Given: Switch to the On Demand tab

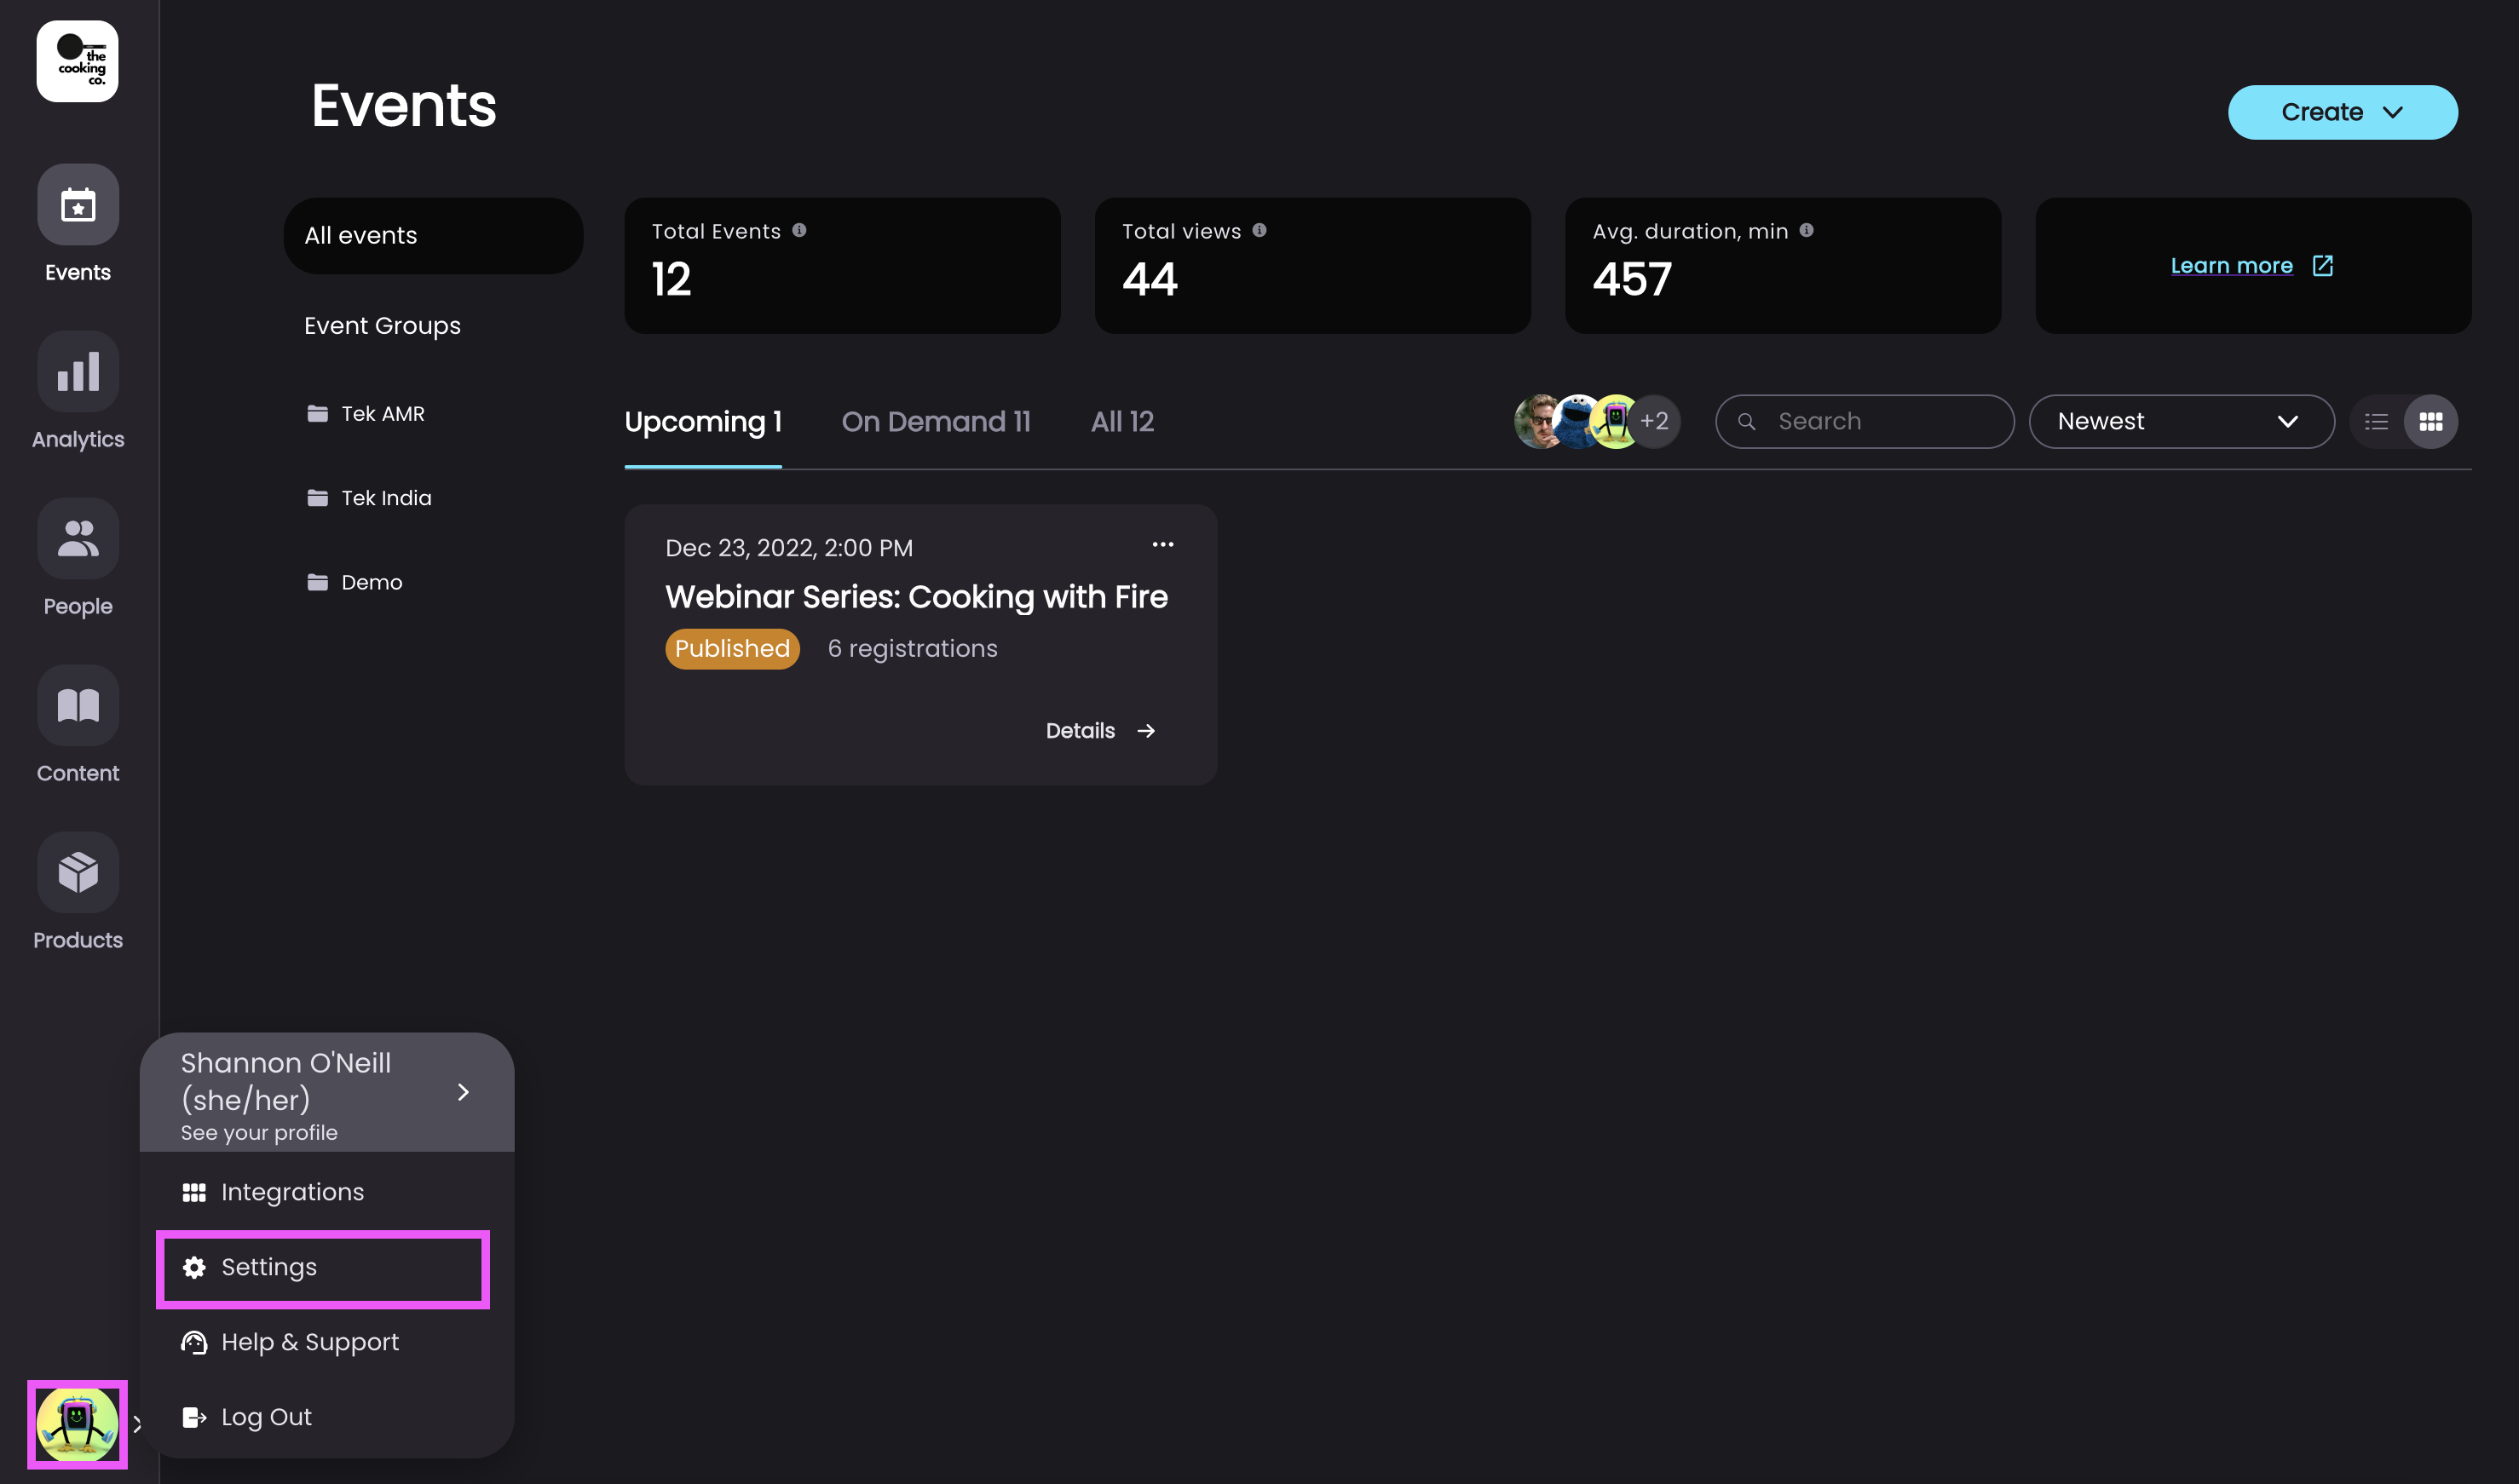Looking at the screenshot, I should click(x=935, y=422).
